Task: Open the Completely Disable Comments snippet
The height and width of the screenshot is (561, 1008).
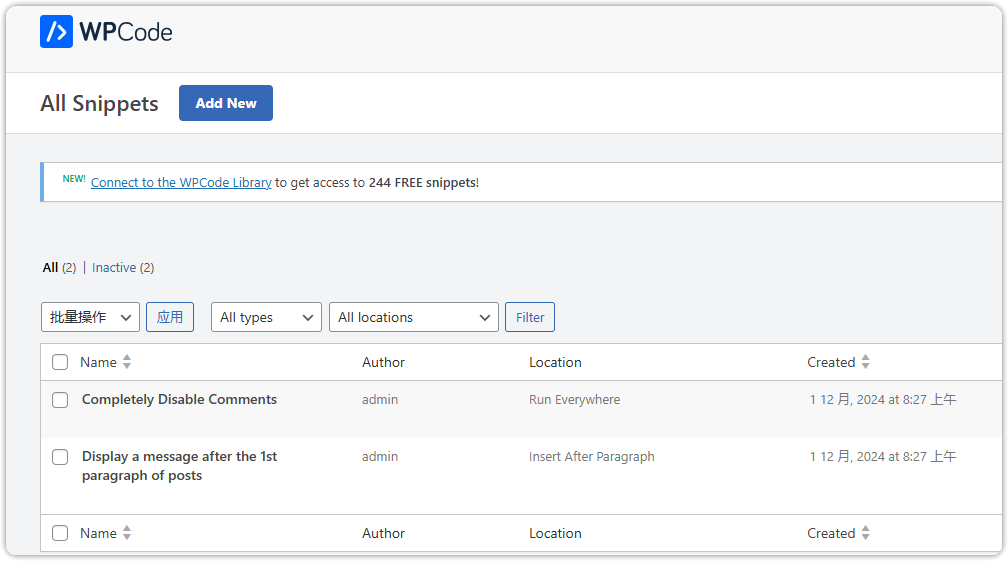Action: tap(179, 399)
